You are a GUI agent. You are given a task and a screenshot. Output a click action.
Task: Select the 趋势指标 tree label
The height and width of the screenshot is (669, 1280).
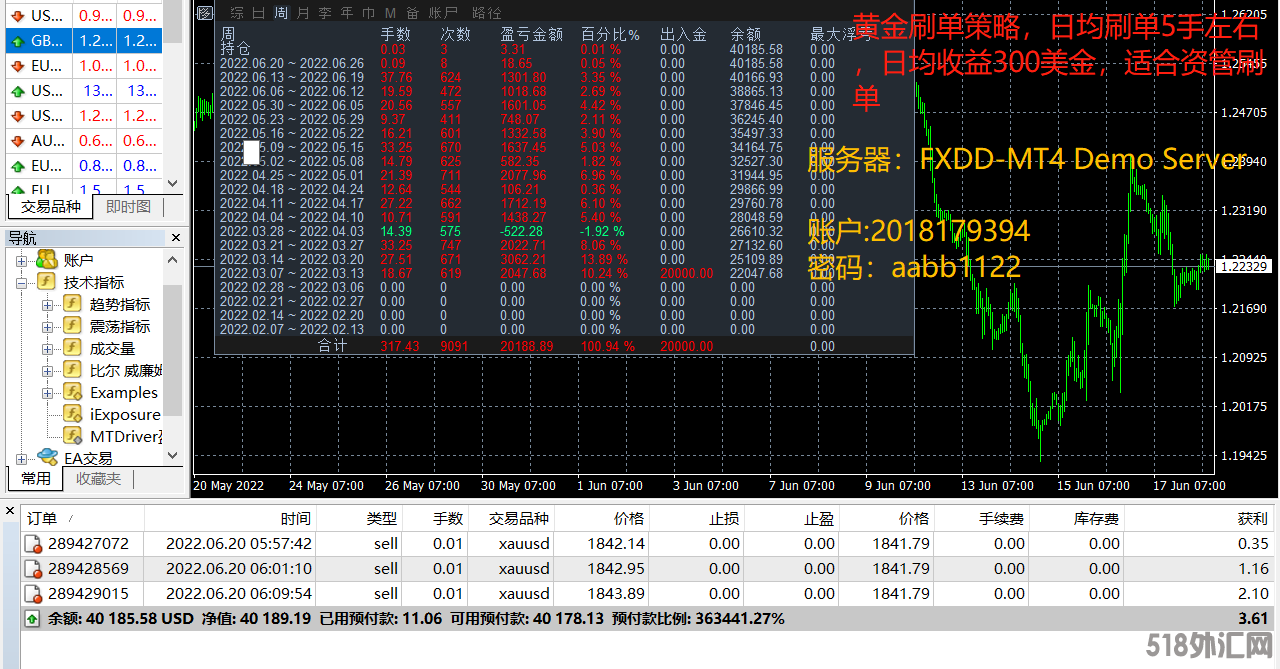[x=120, y=305]
